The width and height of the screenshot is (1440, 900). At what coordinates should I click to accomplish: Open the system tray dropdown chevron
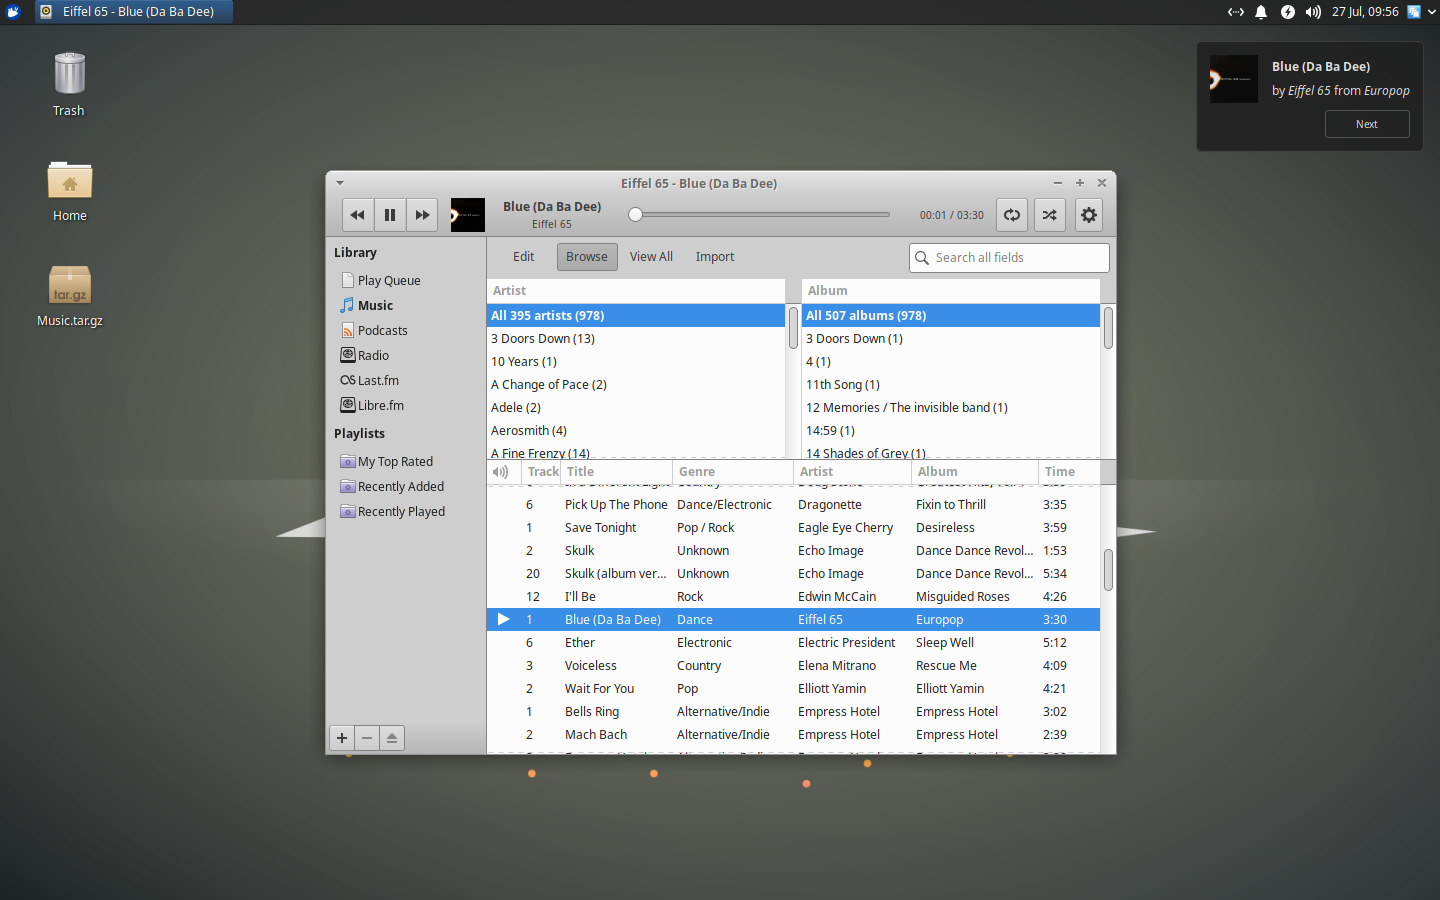(x=1434, y=13)
